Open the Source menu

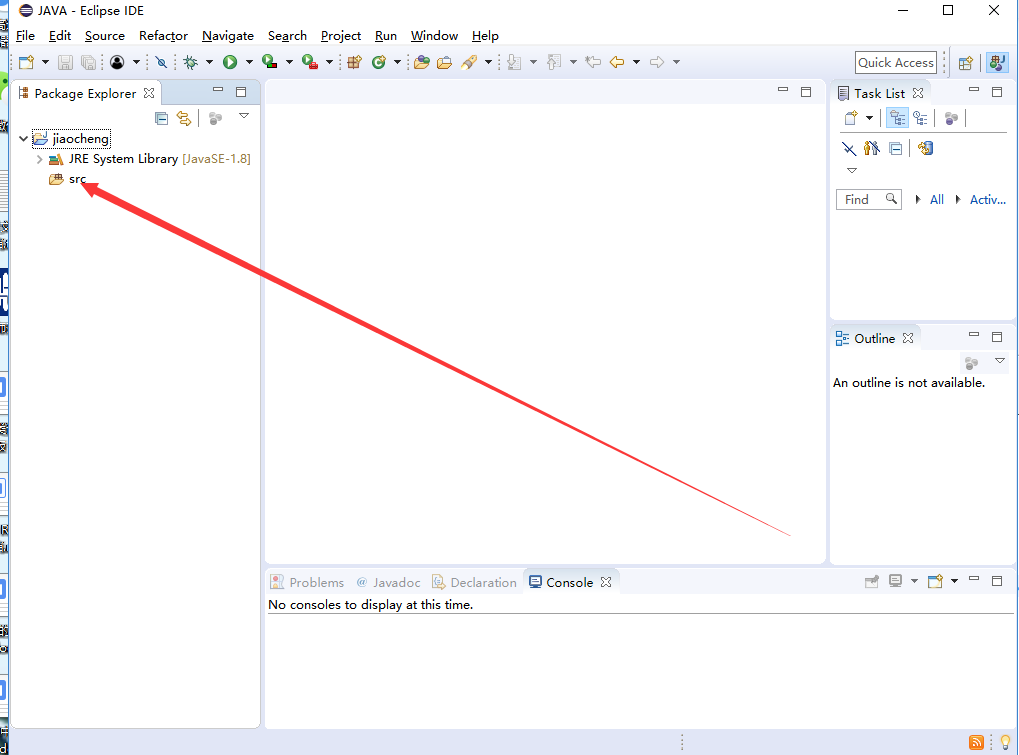(x=105, y=36)
